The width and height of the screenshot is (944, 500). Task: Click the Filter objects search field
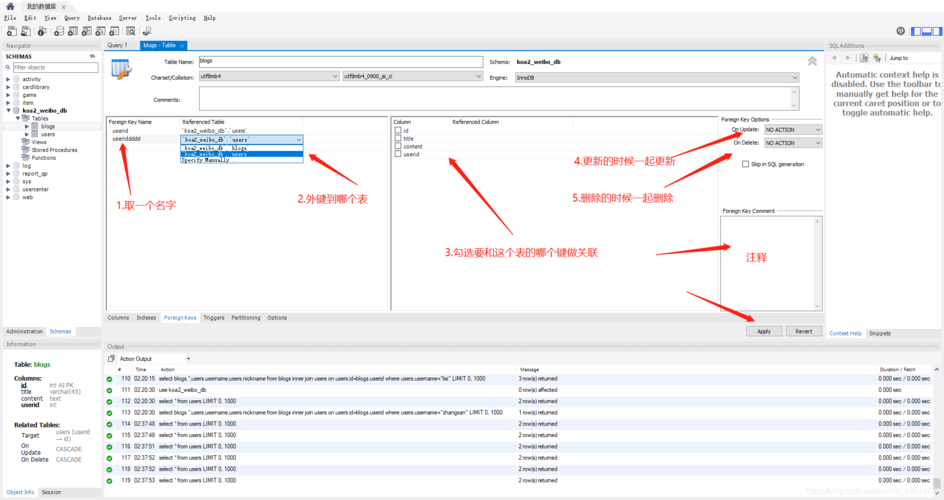pyautogui.click(x=55, y=67)
